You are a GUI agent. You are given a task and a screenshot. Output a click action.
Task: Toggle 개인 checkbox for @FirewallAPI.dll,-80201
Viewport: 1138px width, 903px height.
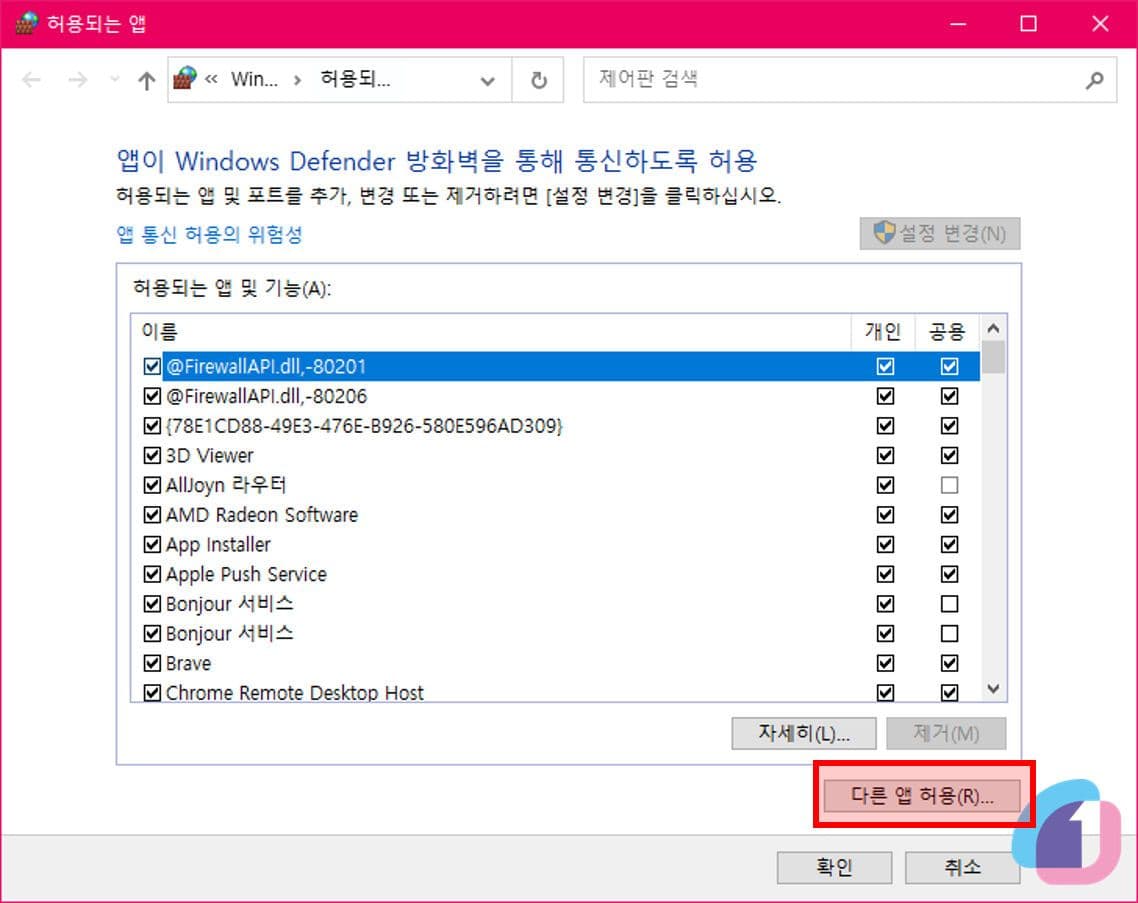pyautogui.click(x=885, y=366)
